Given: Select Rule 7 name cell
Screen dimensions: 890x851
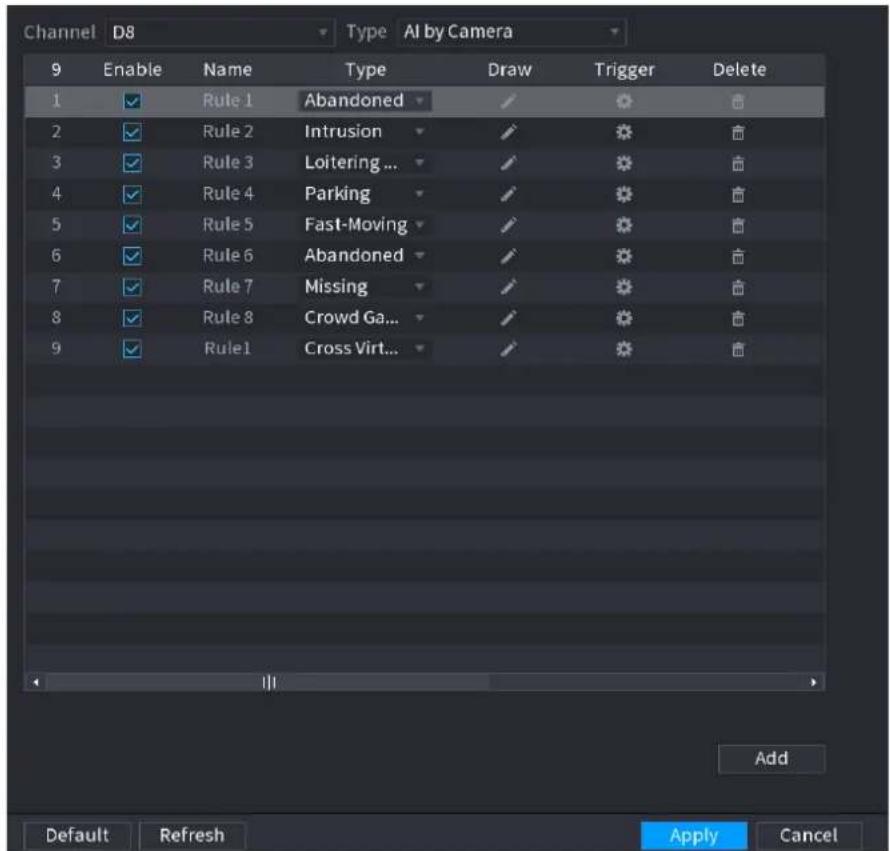Looking at the screenshot, I should point(228,287).
